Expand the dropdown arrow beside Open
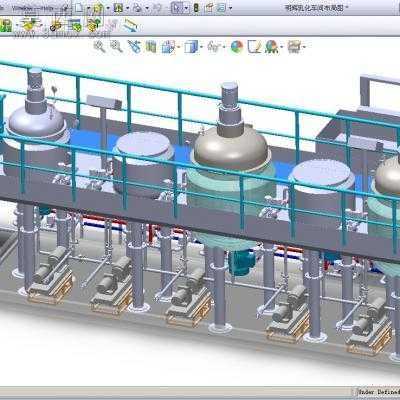The width and height of the screenshot is (400, 400). (107, 8)
